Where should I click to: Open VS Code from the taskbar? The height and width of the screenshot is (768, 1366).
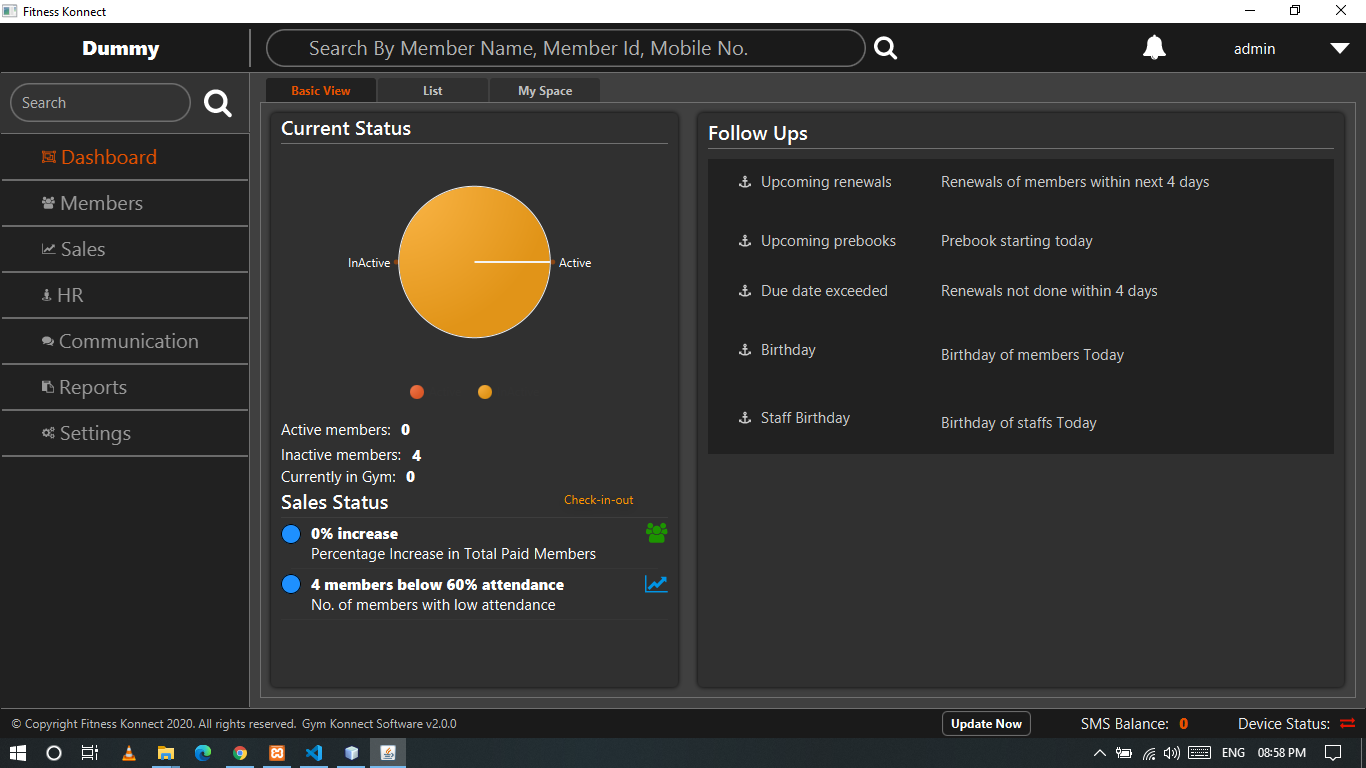point(314,753)
